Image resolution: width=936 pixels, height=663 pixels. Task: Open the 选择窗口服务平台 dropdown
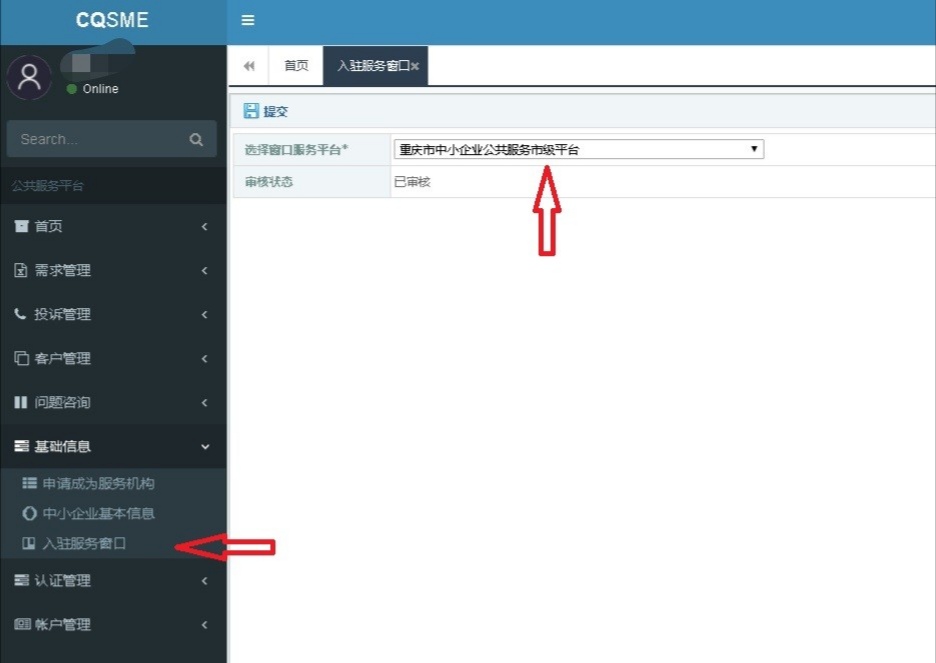point(578,149)
